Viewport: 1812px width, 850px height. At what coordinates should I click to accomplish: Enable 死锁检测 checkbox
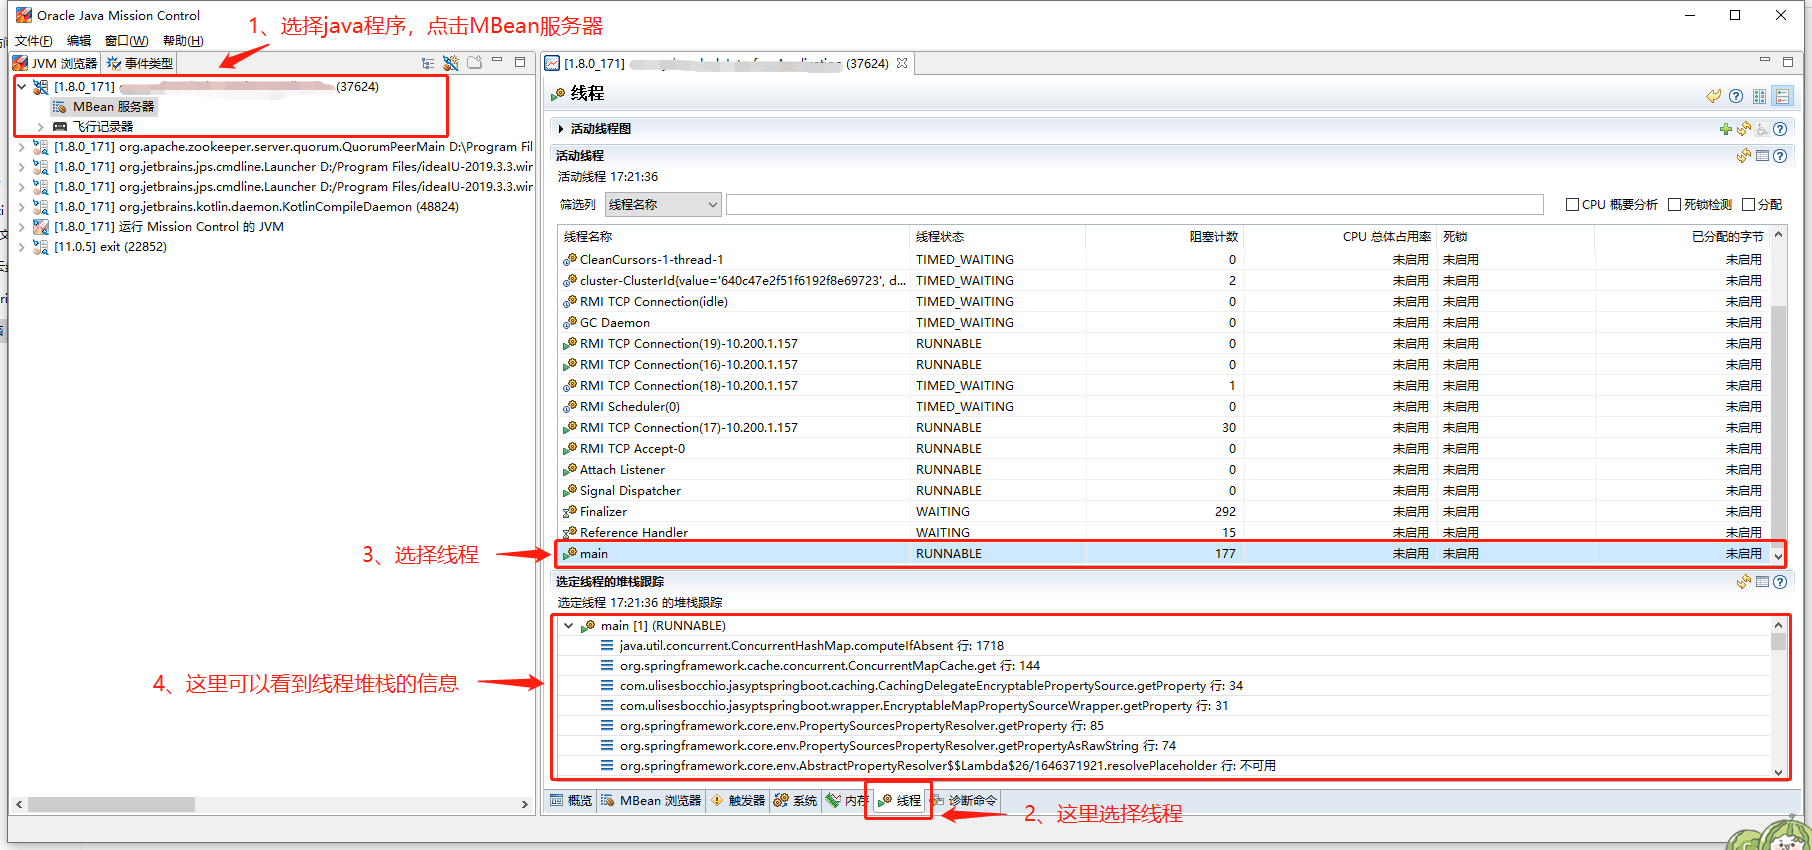click(1674, 204)
